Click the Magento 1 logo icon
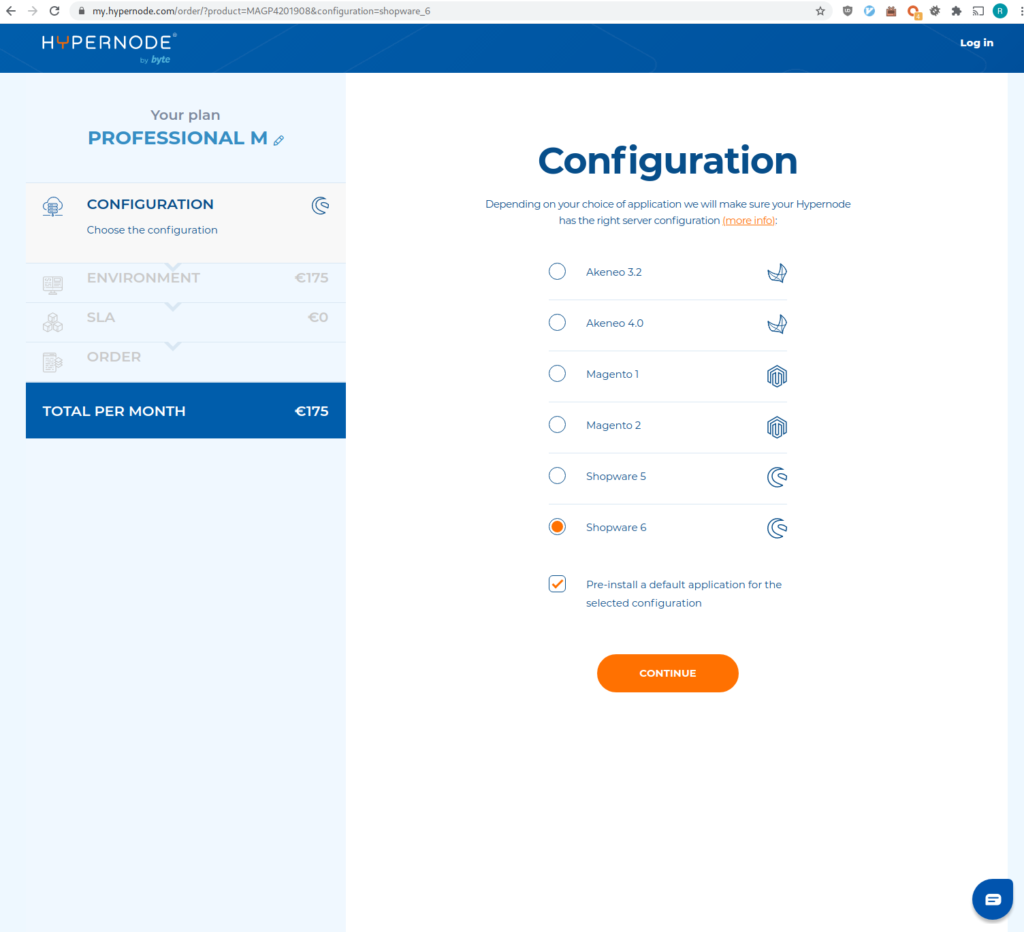Screen dimensions: 1024x932 776,376
